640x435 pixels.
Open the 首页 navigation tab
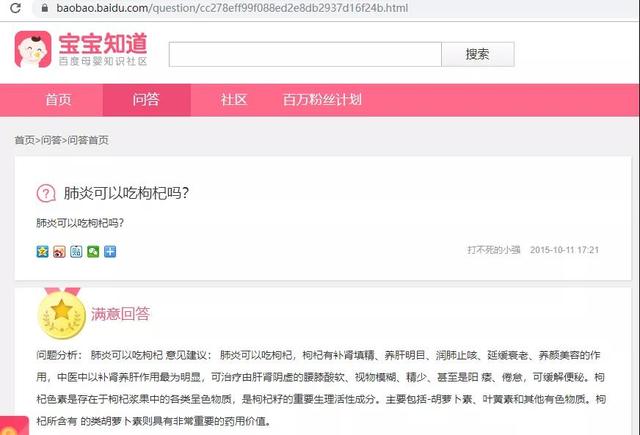58,100
